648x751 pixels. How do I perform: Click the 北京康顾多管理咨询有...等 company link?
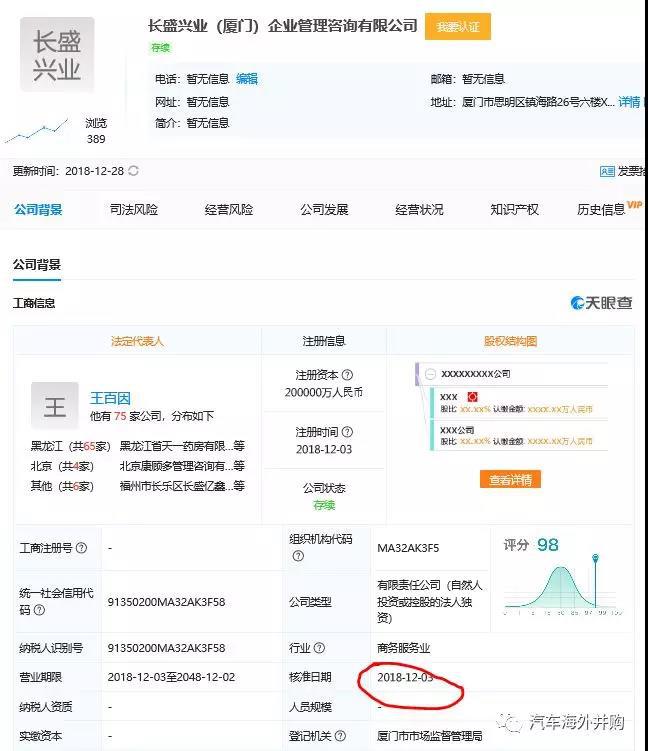coord(182,466)
